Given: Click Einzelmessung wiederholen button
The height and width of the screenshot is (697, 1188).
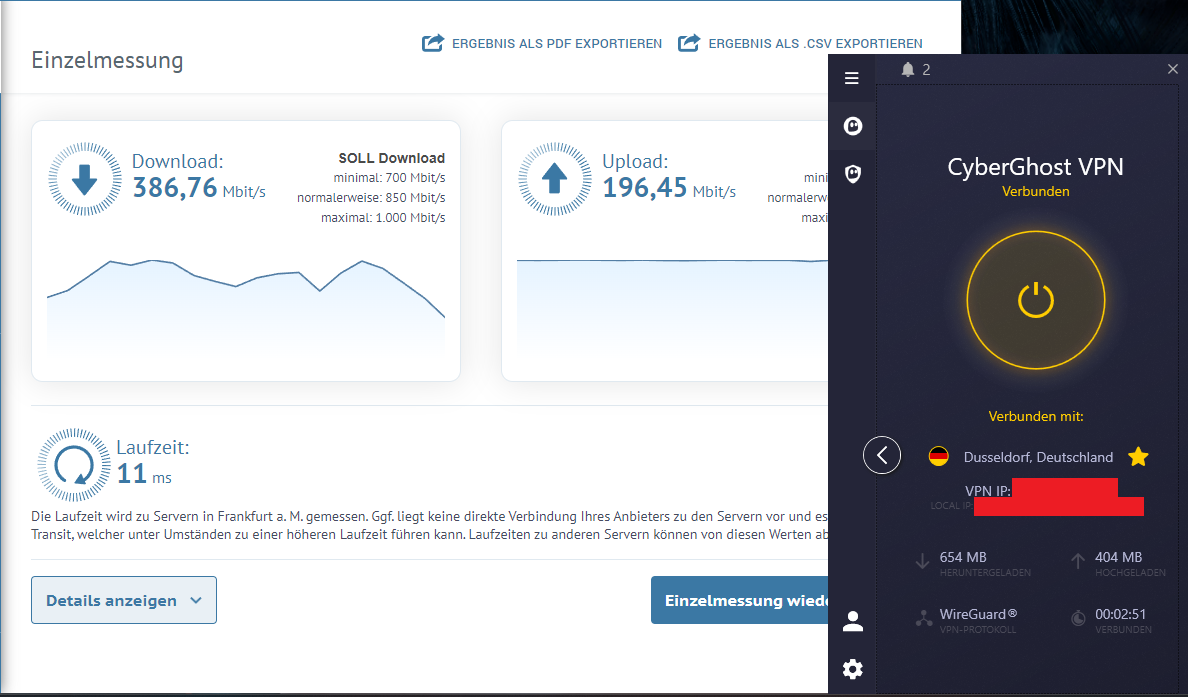Looking at the screenshot, I should click(x=739, y=600).
